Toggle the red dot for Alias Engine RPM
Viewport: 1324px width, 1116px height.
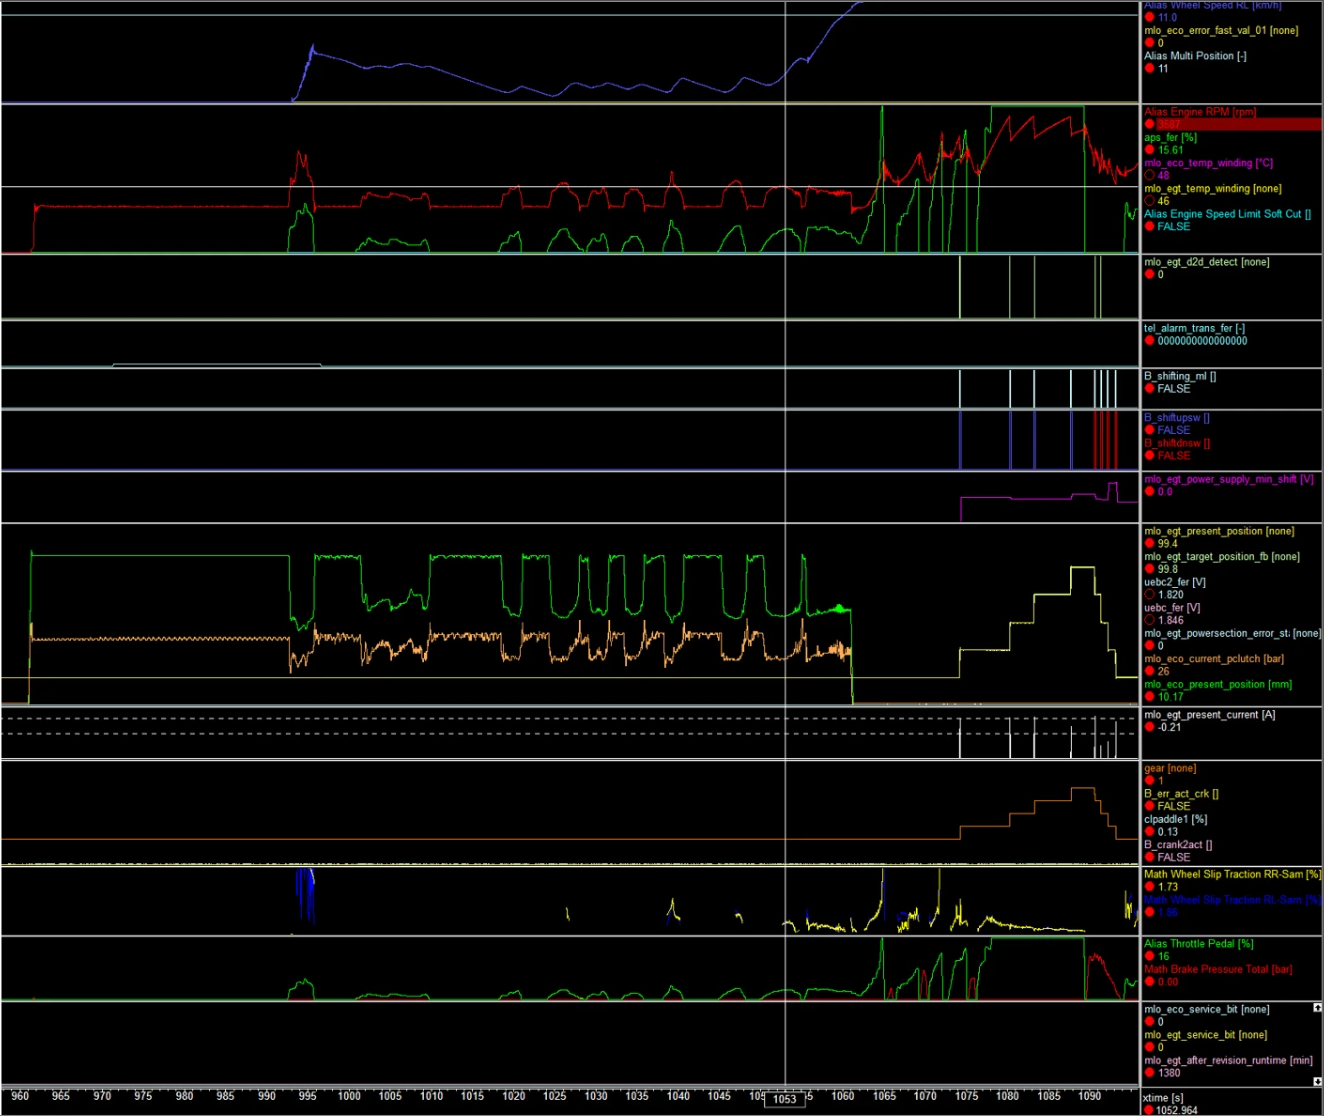click(x=1149, y=125)
